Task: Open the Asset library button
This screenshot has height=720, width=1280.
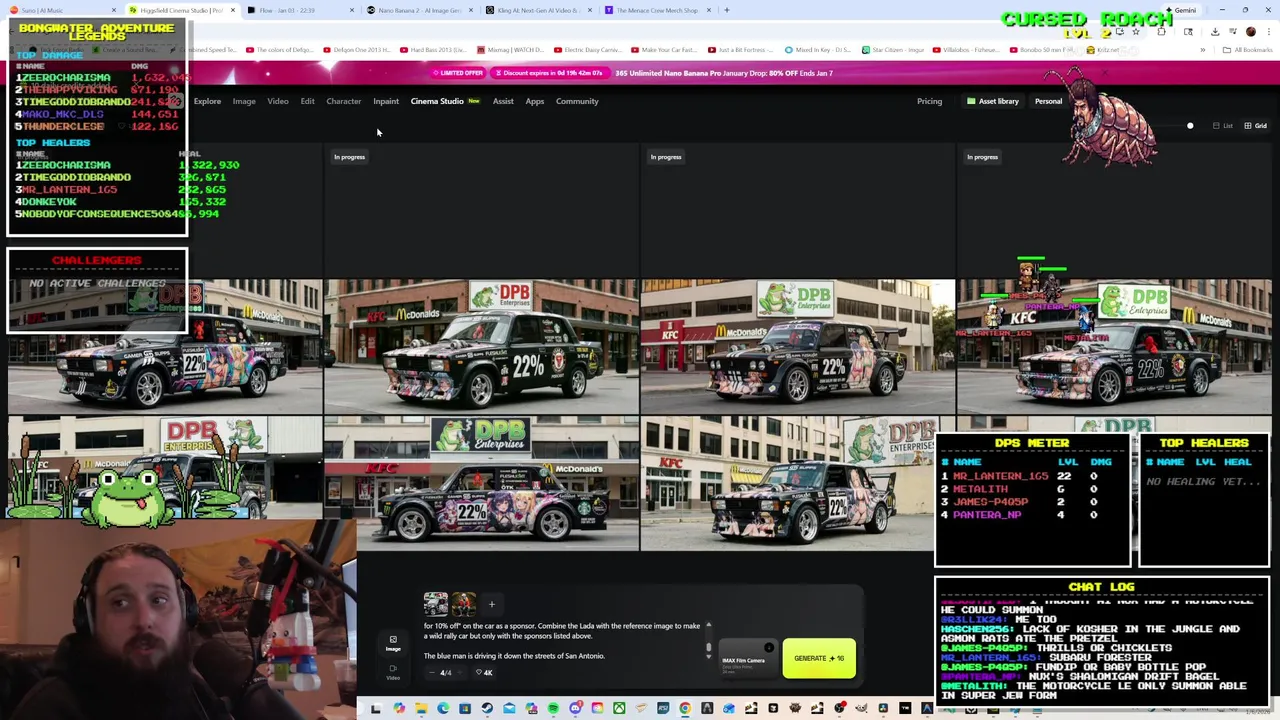Action: [x=992, y=101]
